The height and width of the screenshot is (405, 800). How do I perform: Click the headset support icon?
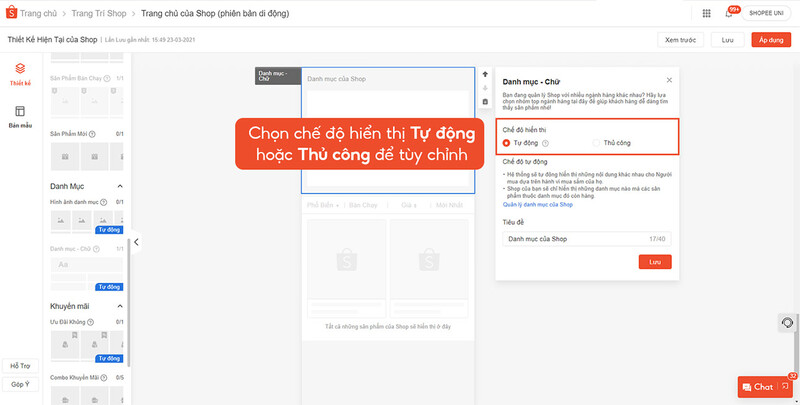(787, 323)
